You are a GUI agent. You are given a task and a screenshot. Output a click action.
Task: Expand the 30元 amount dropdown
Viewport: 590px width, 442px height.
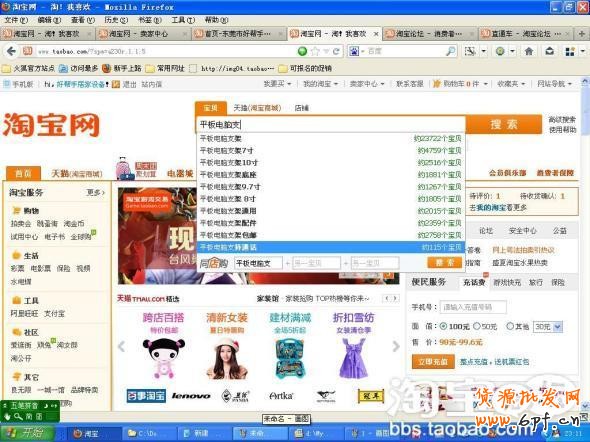click(558, 327)
